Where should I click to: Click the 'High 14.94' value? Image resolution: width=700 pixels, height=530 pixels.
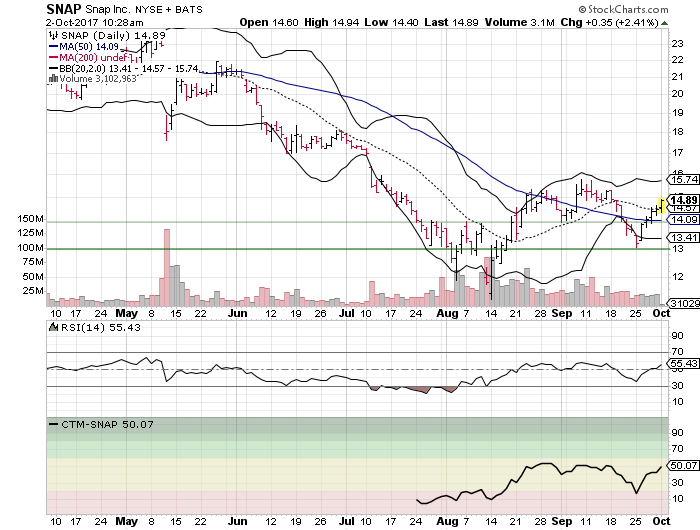pyautogui.click(x=331, y=22)
